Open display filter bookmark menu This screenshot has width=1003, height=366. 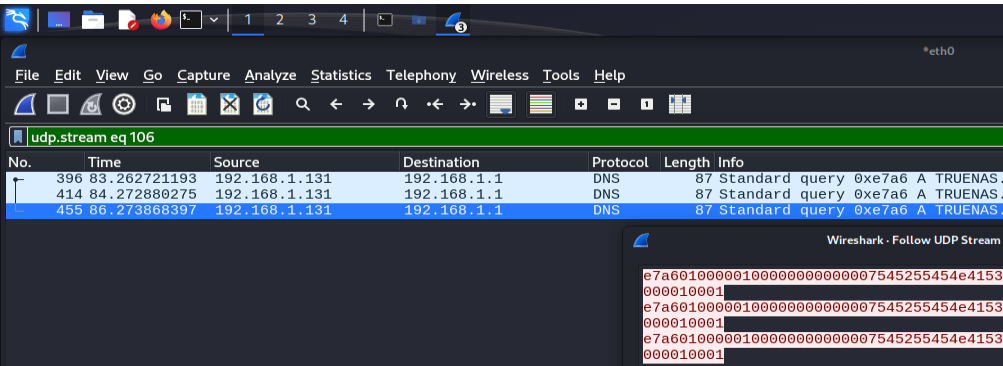point(19,137)
